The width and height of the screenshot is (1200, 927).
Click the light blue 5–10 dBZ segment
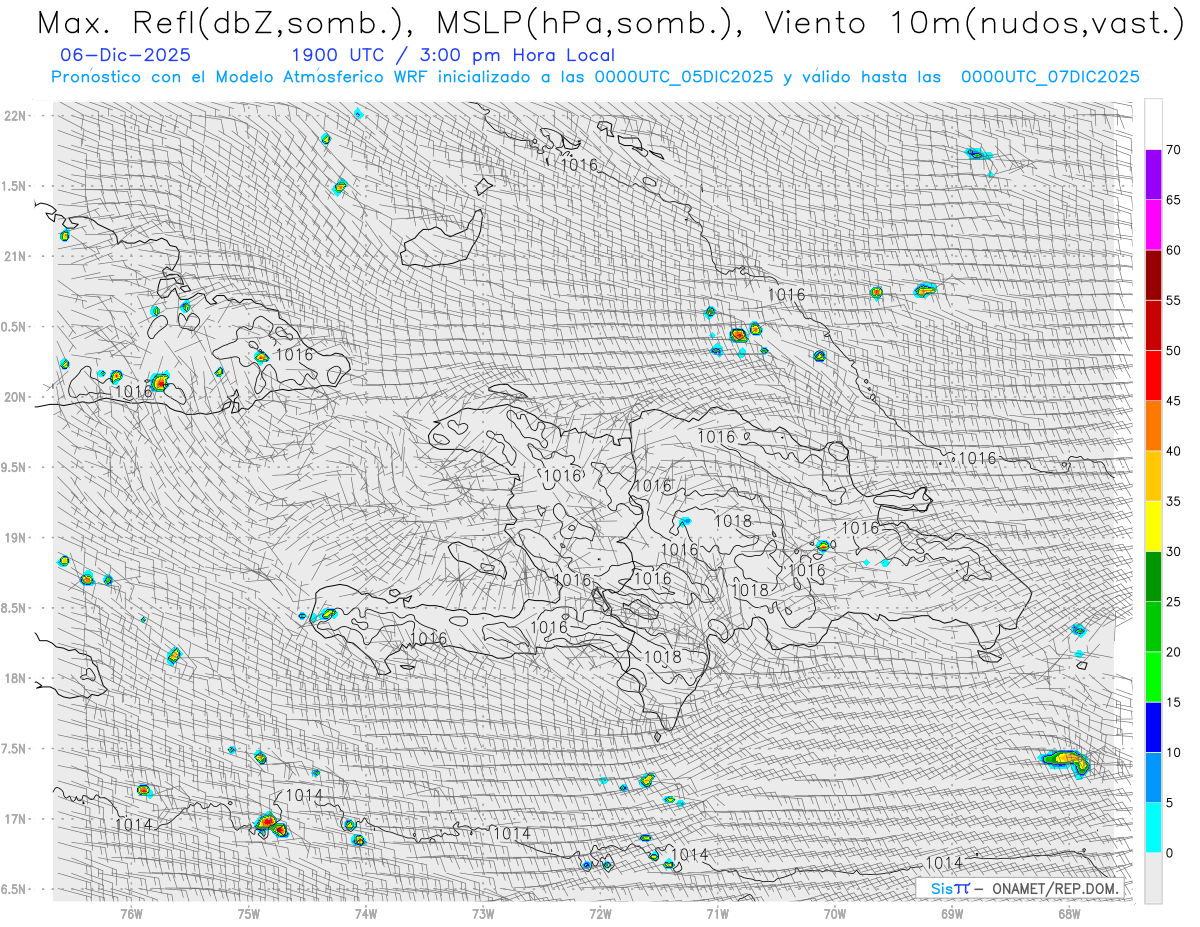click(x=1153, y=777)
